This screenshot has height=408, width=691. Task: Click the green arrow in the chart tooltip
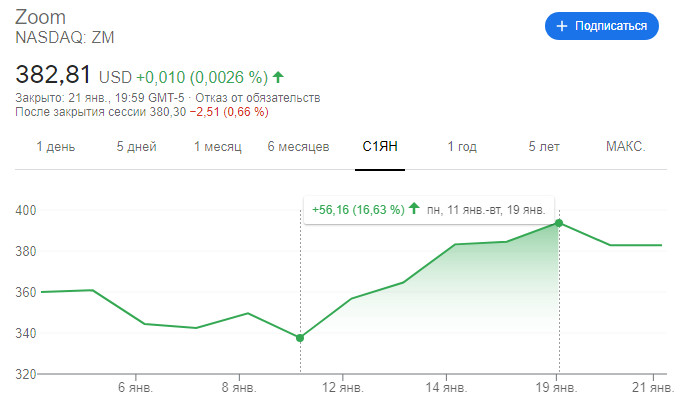[412, 210]
